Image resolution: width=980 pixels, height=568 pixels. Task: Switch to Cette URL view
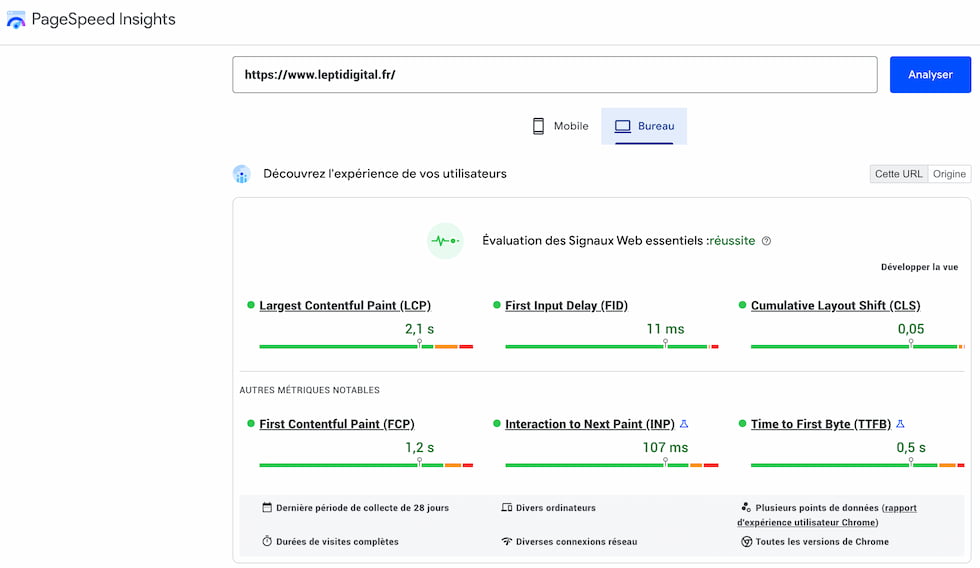click(x=898, y=174)
